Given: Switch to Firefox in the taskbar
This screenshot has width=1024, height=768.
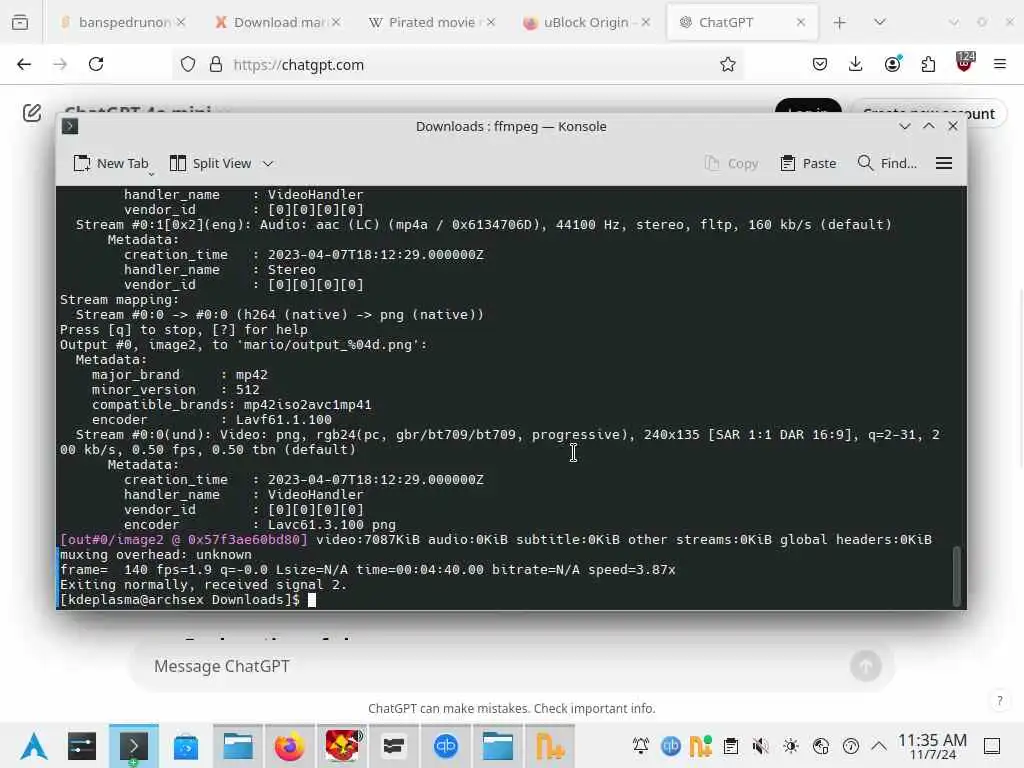Looking at the screenshot, I should (x=289, y=746).
